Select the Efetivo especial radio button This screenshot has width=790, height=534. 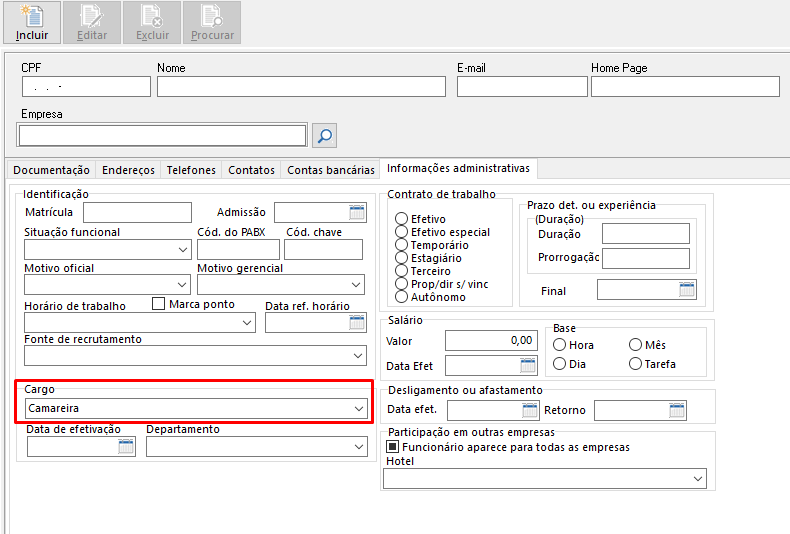pyautogui.click(x=402, y=232)
